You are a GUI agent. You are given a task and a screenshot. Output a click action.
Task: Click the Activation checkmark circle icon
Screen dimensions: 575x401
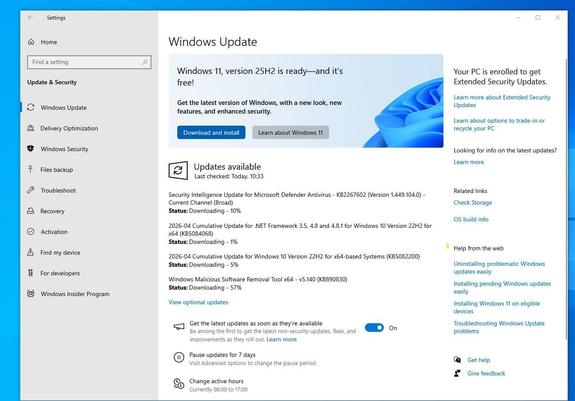click(x=31, y=231)
